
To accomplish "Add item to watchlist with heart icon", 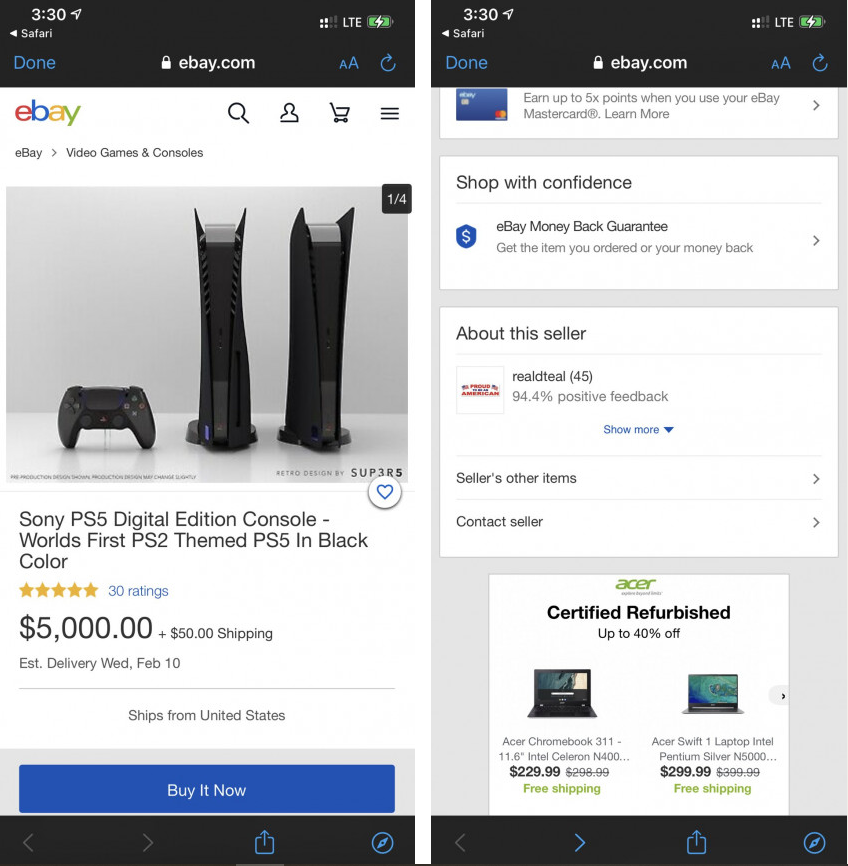I will tap(385, 492).
